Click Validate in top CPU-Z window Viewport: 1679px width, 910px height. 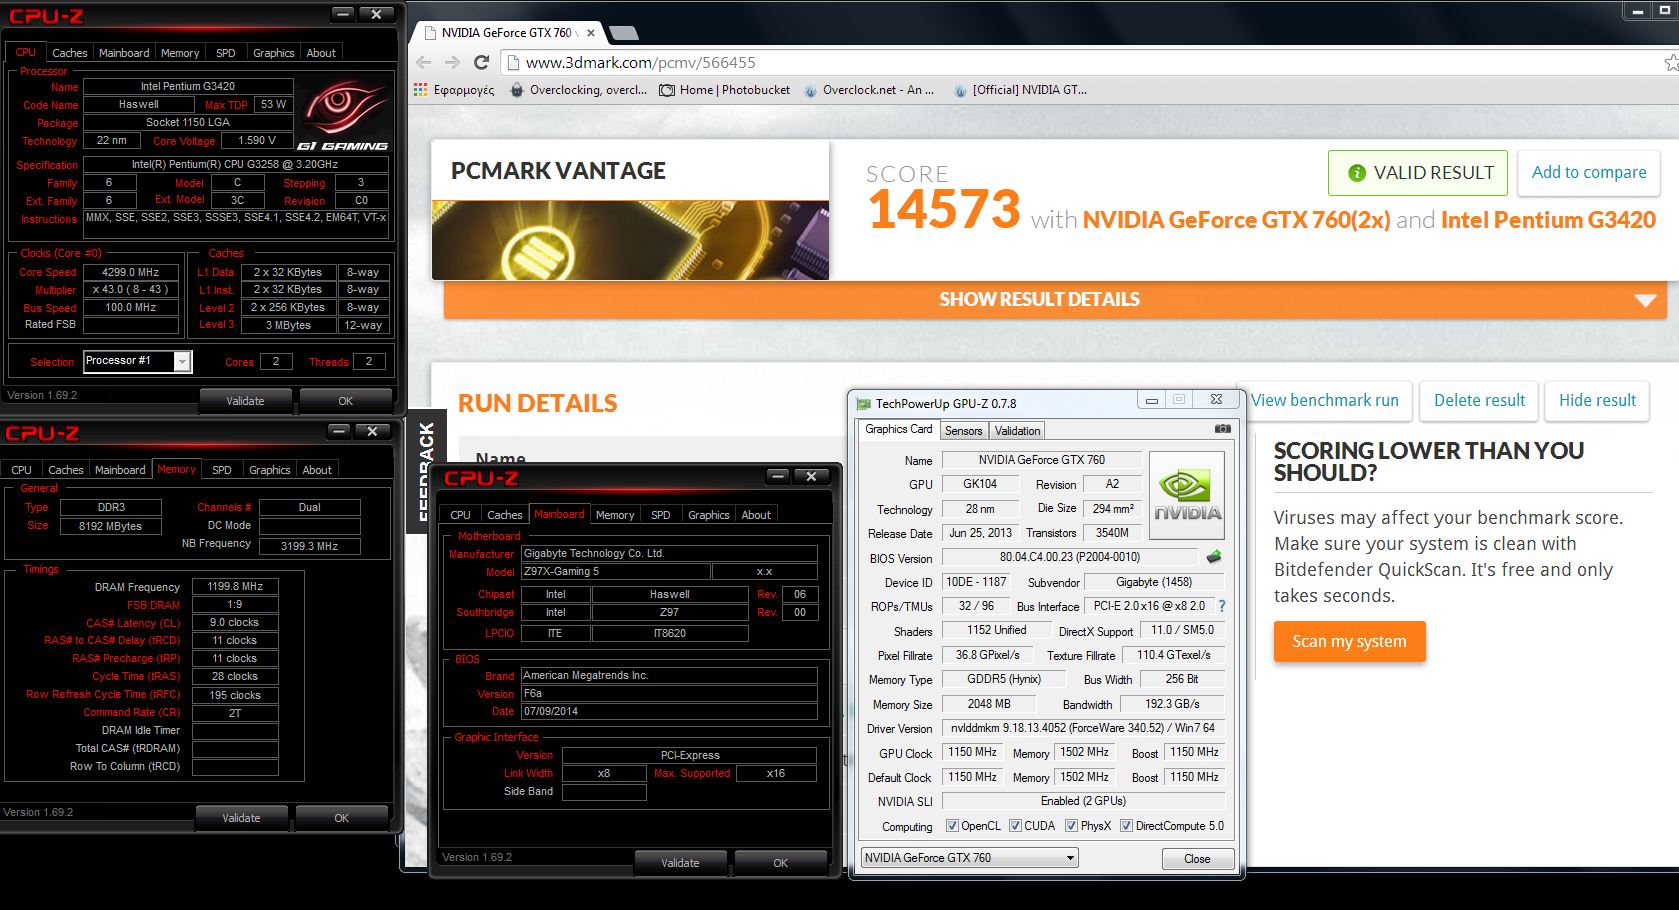point(245,401)
